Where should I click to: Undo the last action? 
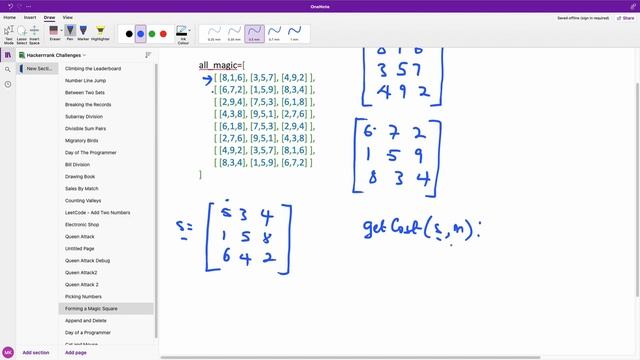(x=10, y=6)
